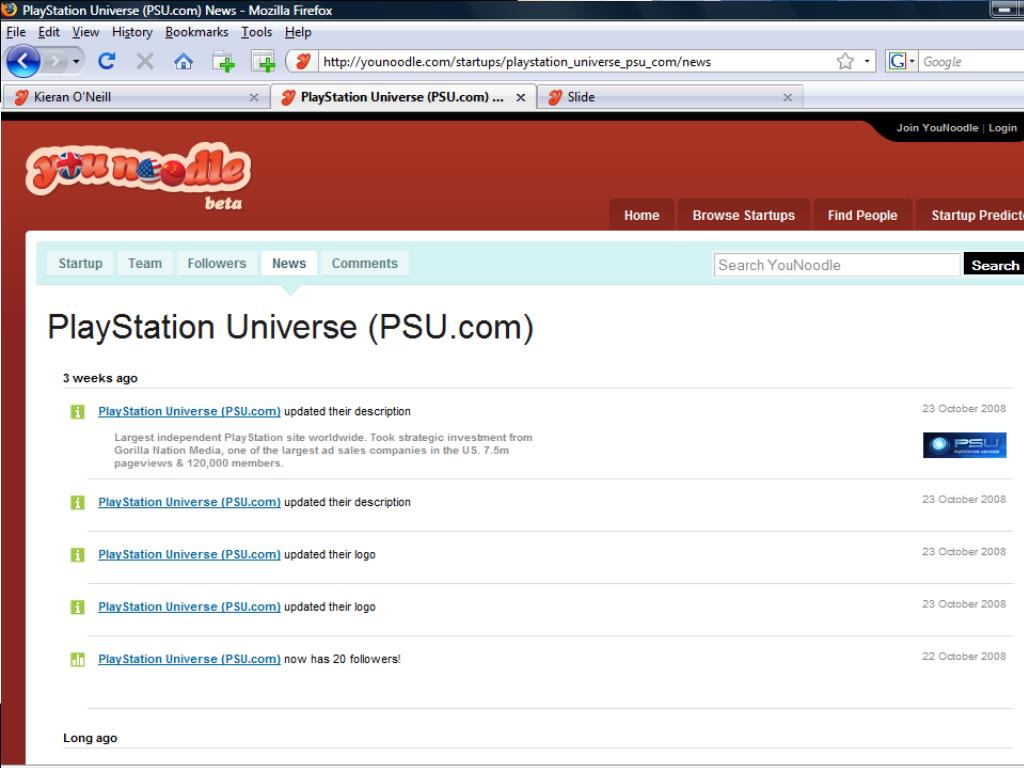Open the History menu

(132, 32)
